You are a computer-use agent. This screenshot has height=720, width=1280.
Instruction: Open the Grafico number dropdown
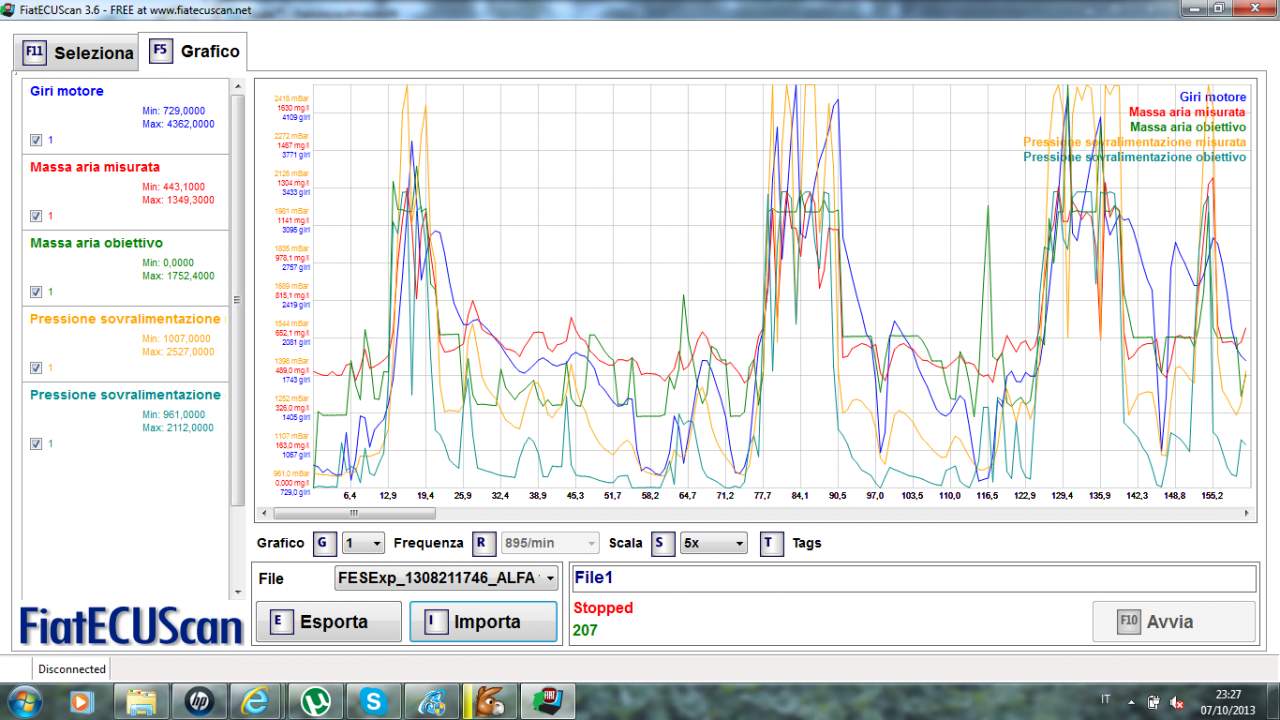pos(363,543)
